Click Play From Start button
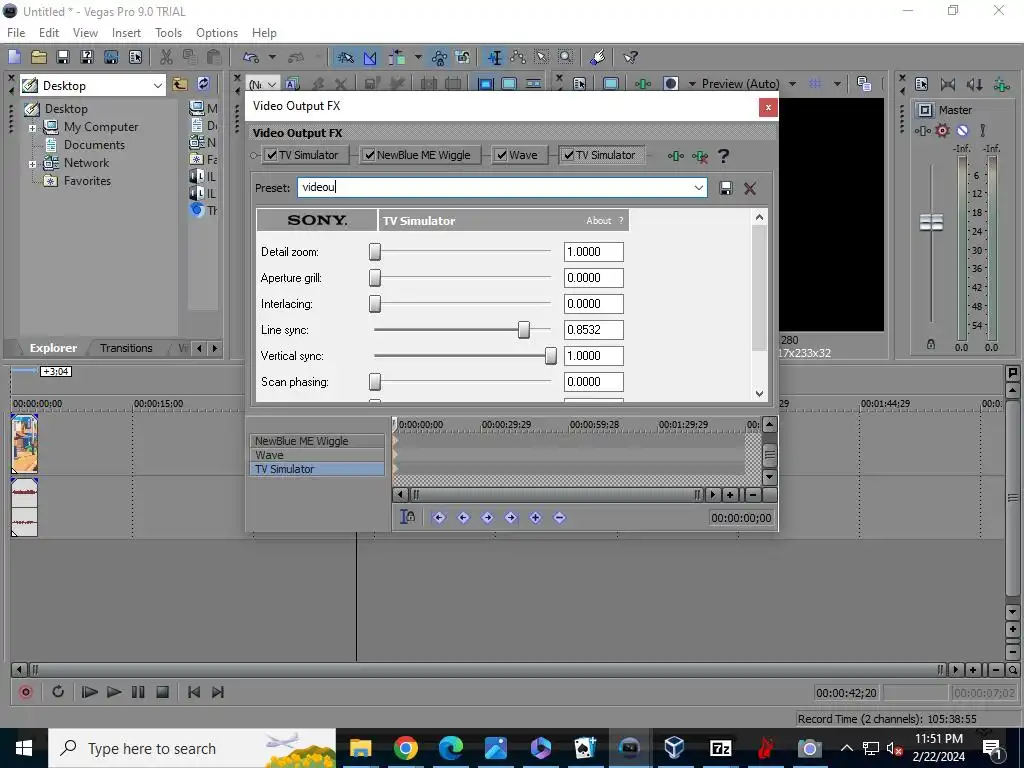Viewport: 1024px width, 768px height. 89,692
